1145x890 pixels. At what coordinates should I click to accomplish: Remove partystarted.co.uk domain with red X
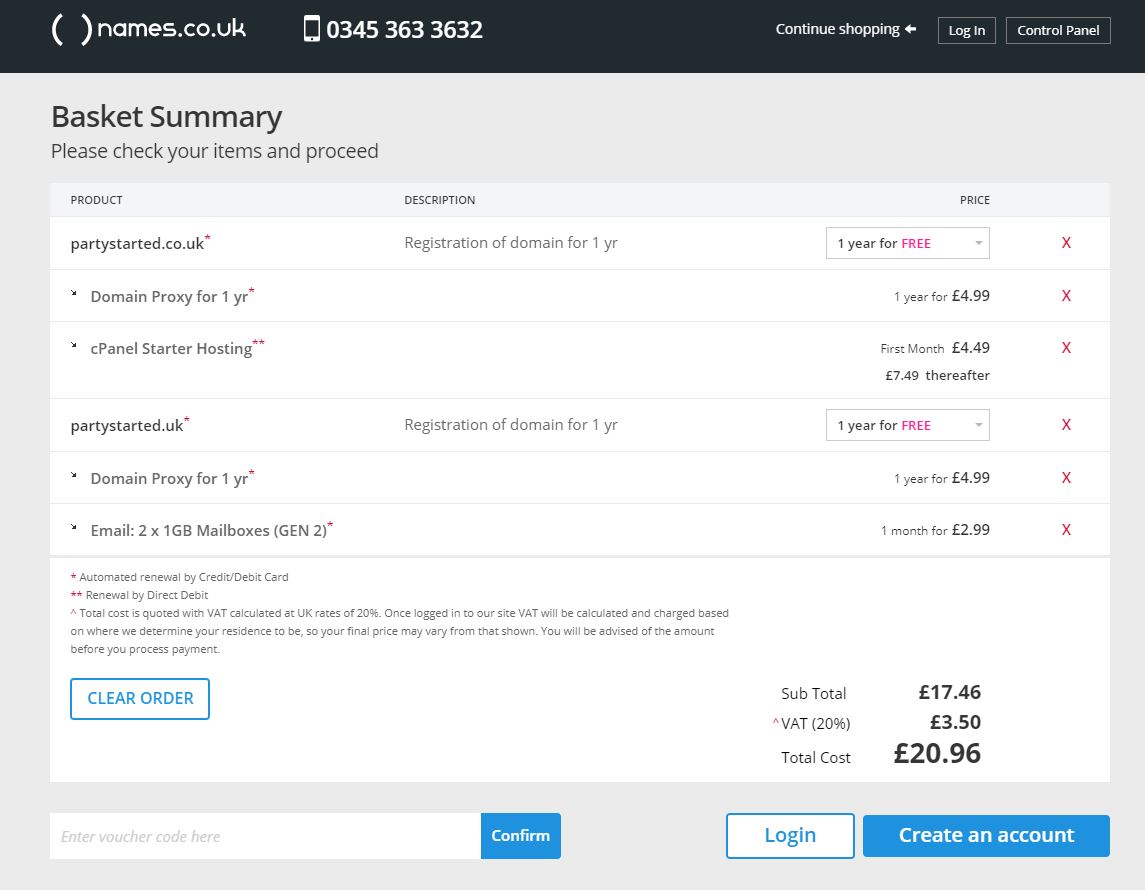point(1066,243)
